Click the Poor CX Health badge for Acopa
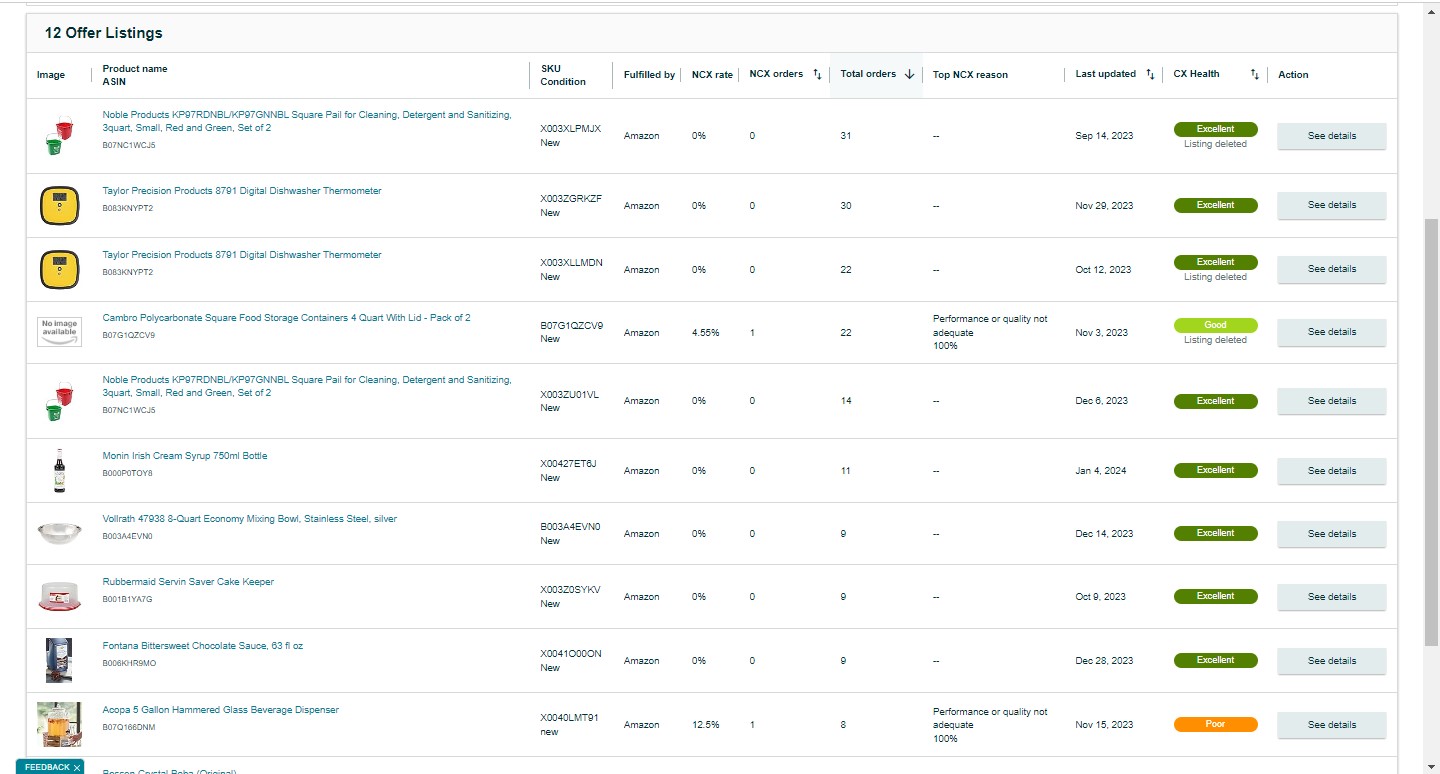The image size is (1440, 774). pyautogui.click(x=1215, y=724)
